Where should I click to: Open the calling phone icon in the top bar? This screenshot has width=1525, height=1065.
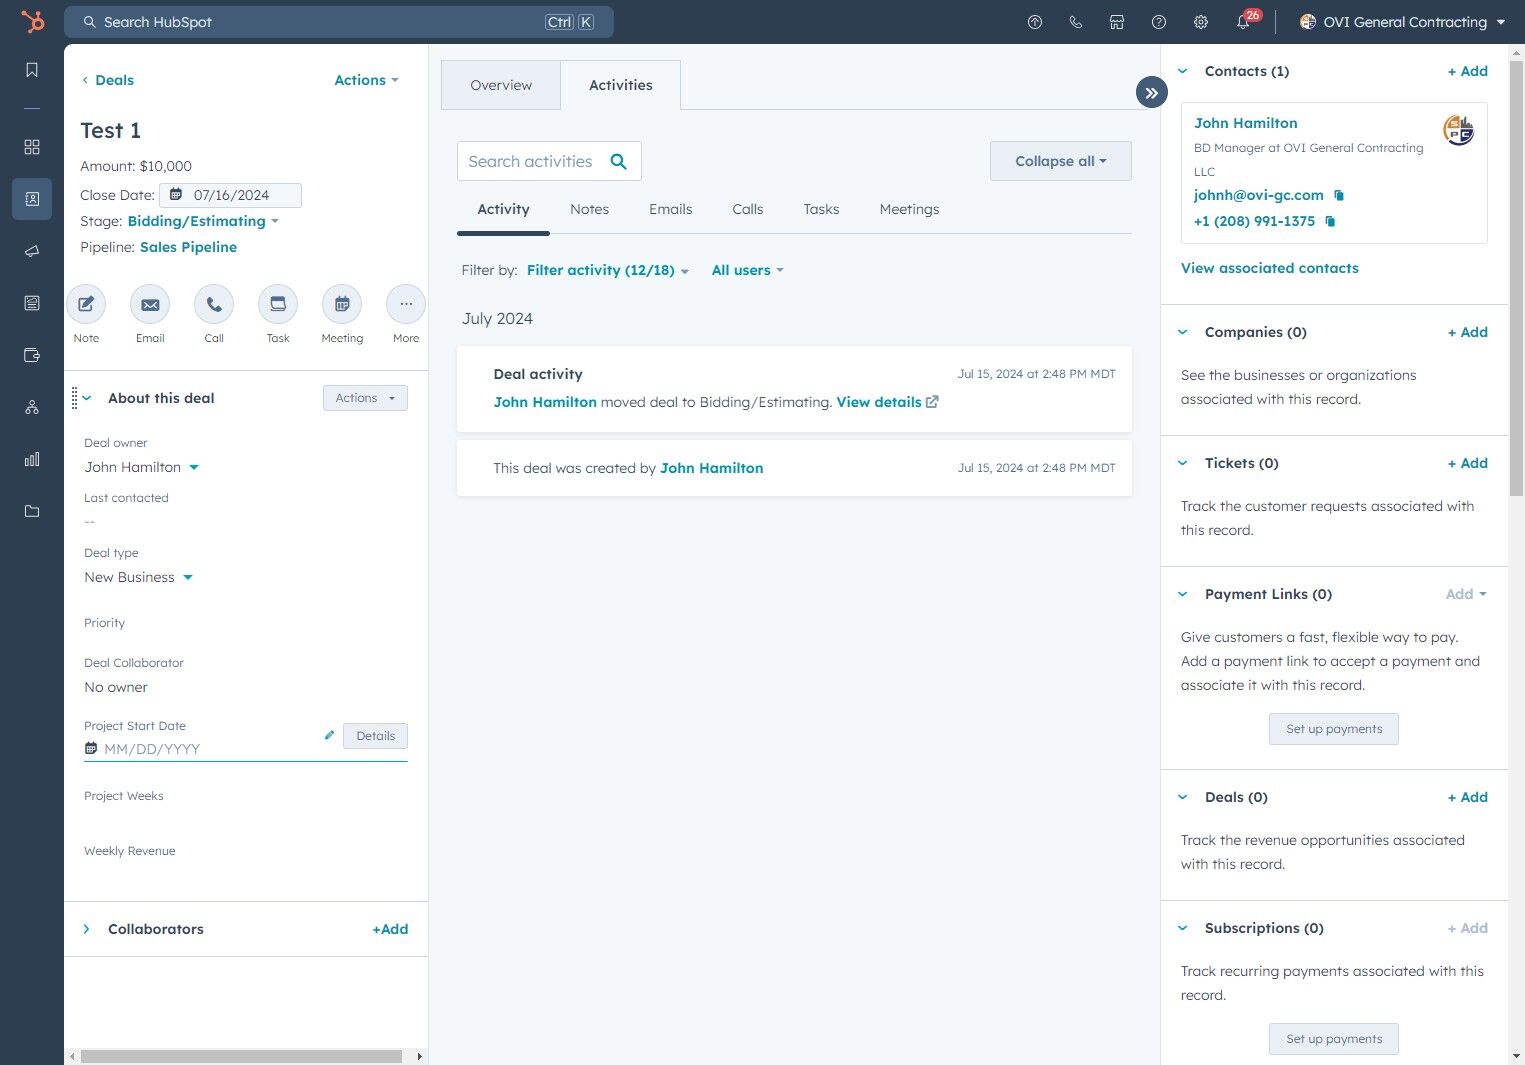pos(1076,22)
